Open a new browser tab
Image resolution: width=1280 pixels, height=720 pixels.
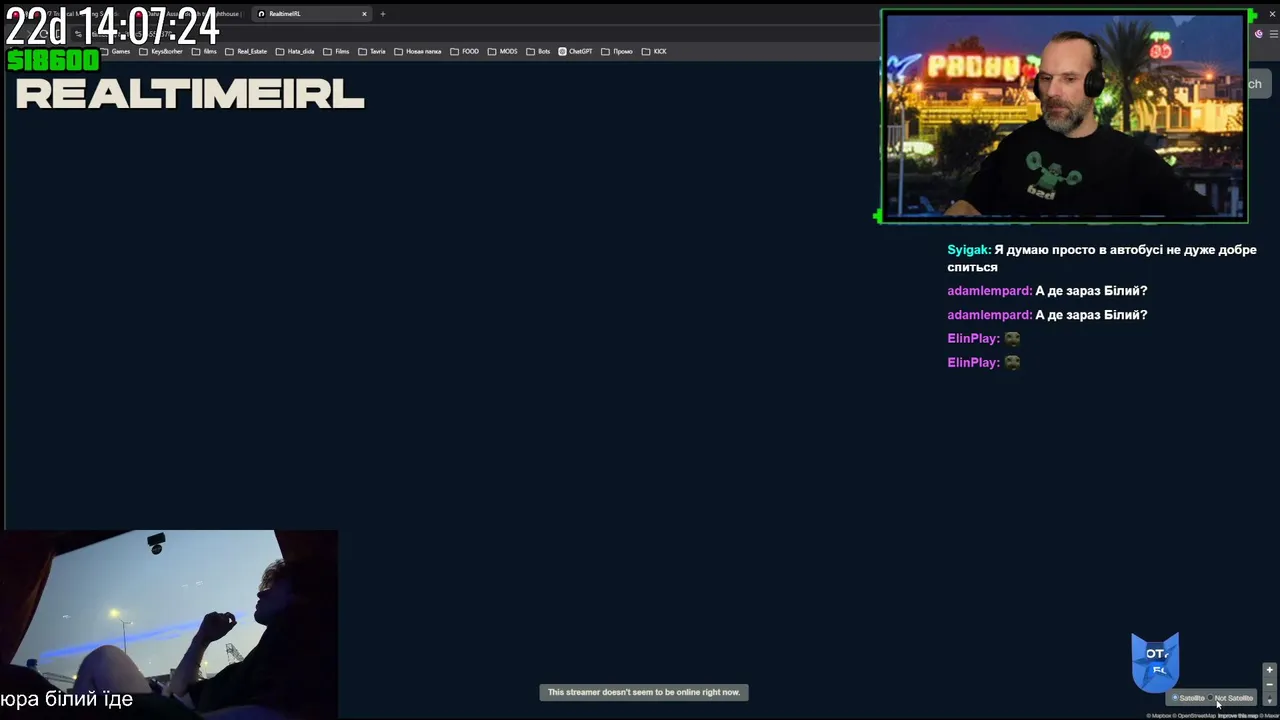point(382,14)
